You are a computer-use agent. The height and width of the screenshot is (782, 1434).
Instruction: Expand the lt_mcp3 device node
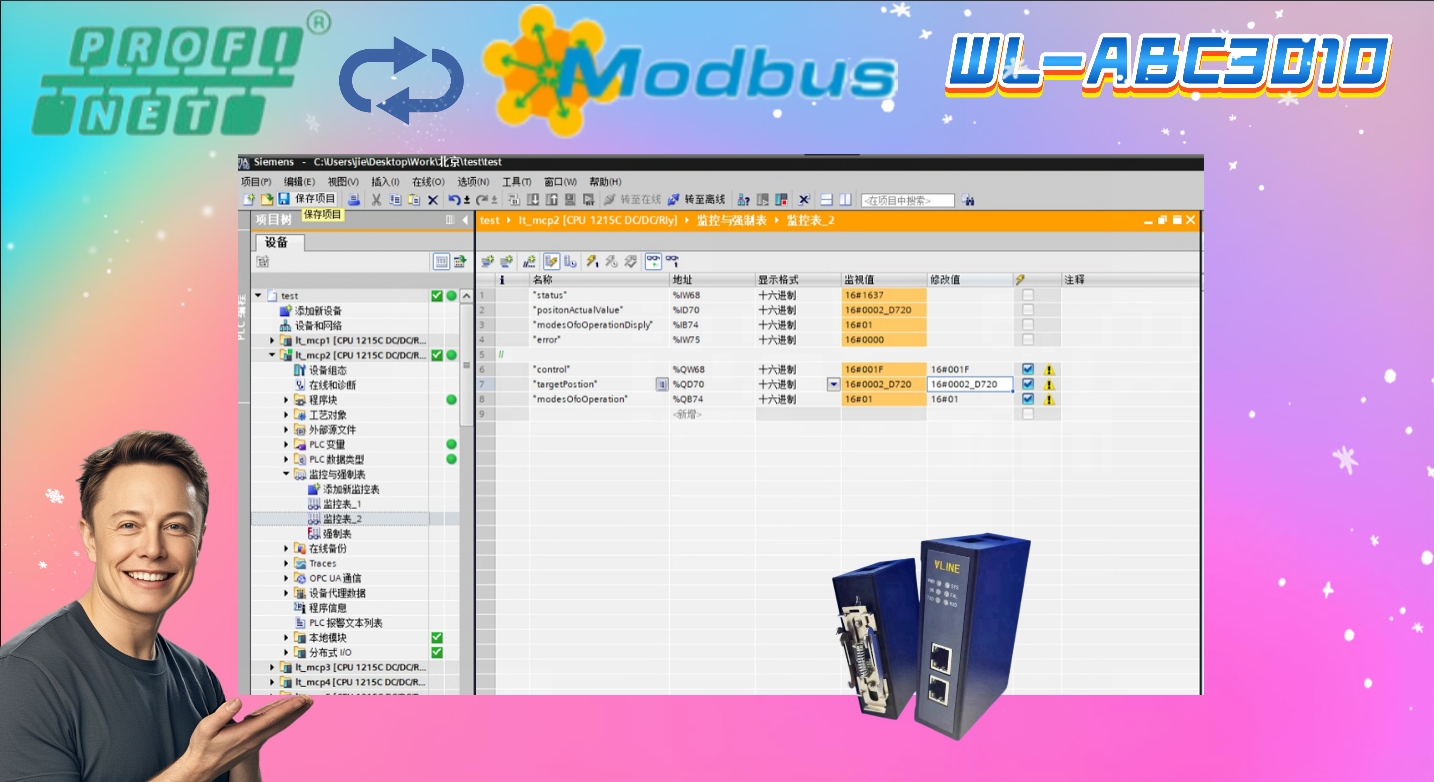coord(272,667)
